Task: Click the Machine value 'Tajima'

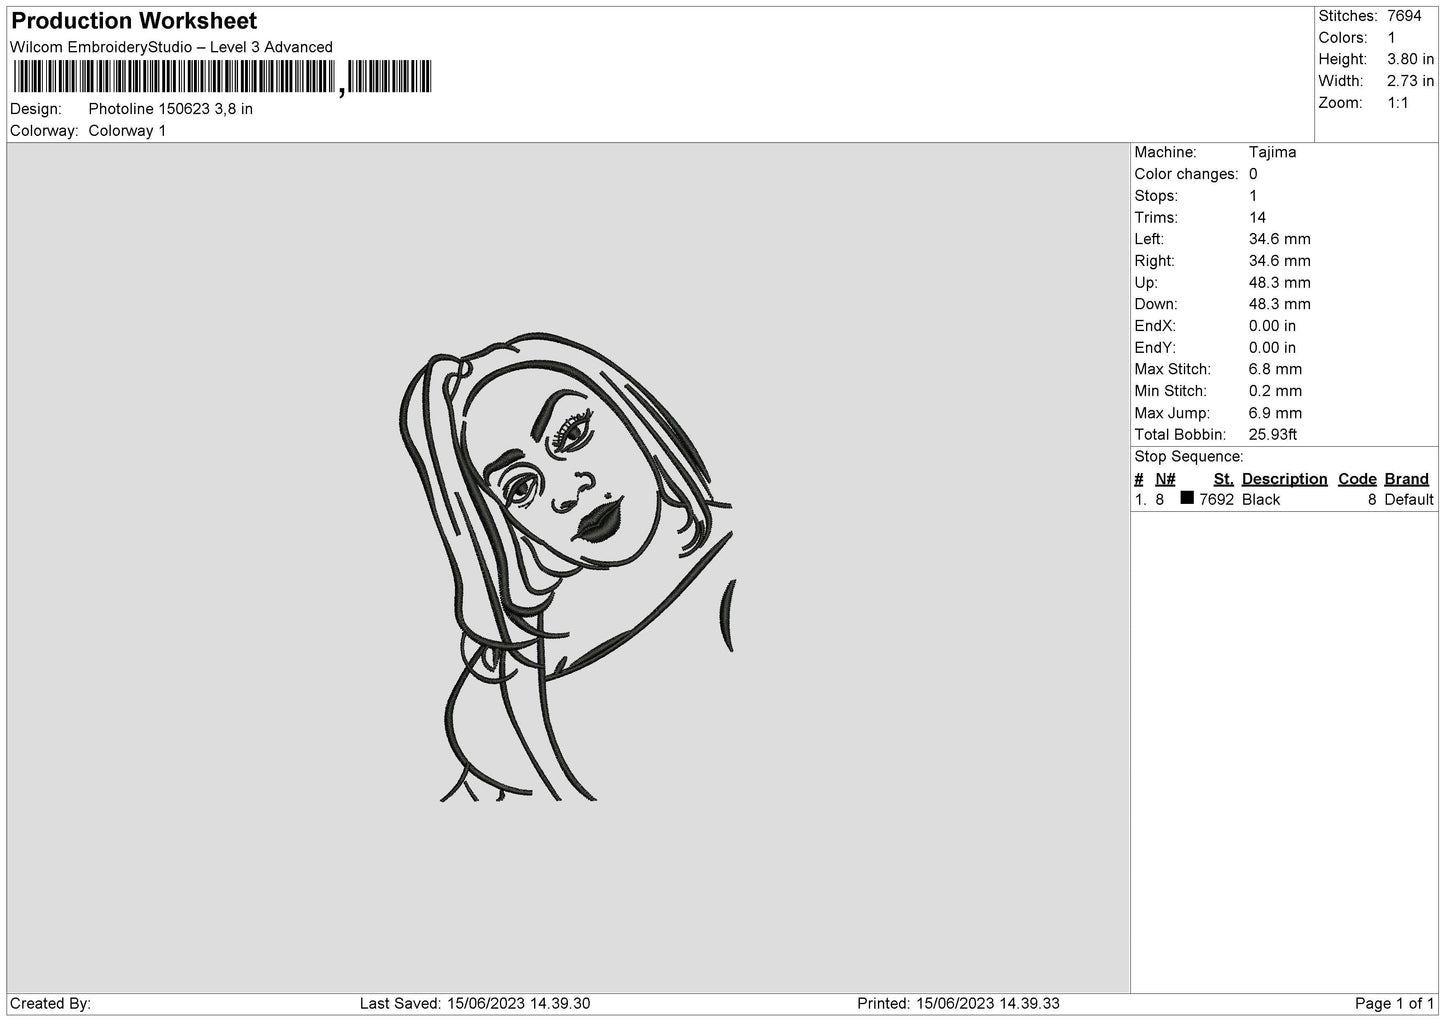Action: pos(1272,152)
